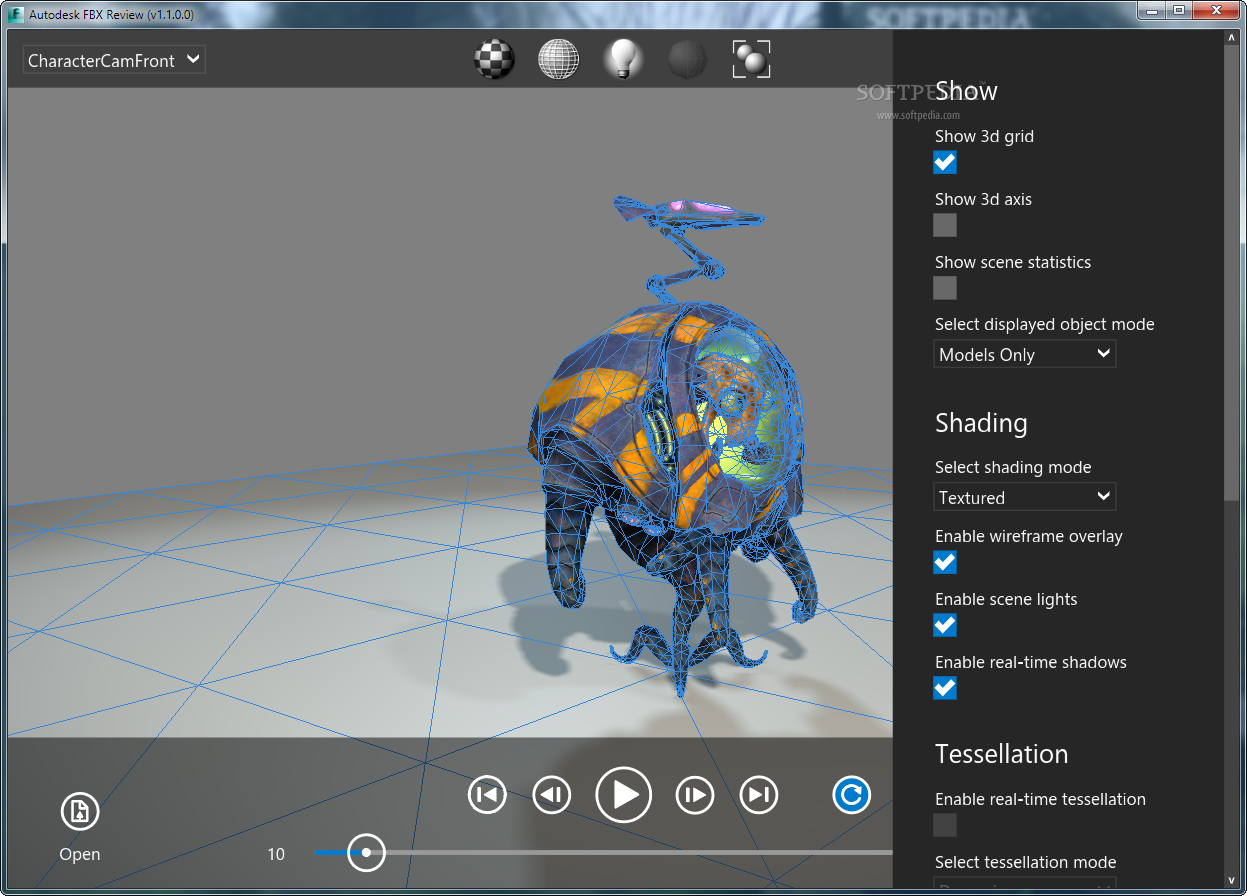Open the tessellation mode dropdown
The width and height of the screenshot is (1247, 896).
(1024, 883)
